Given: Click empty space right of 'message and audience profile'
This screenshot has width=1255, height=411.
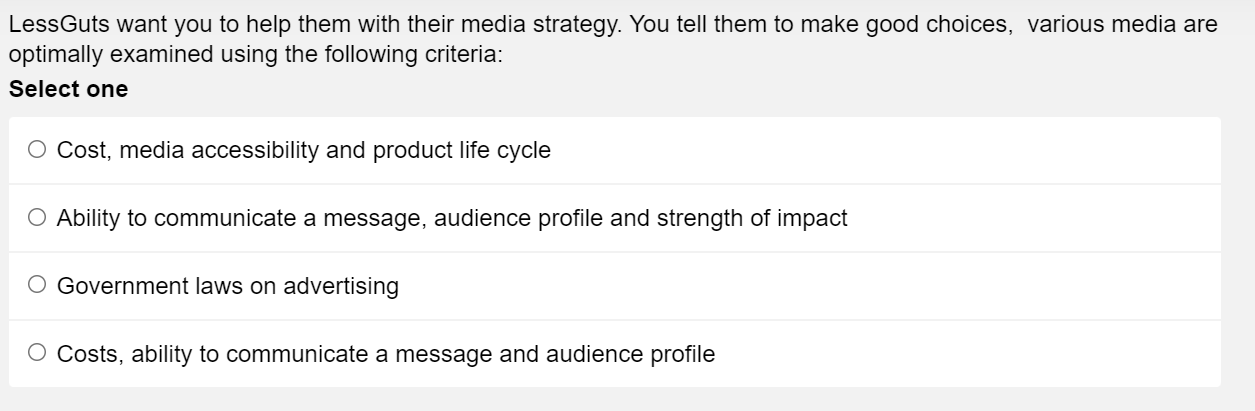Looking at the screenshot, I should tap(960, 354).
